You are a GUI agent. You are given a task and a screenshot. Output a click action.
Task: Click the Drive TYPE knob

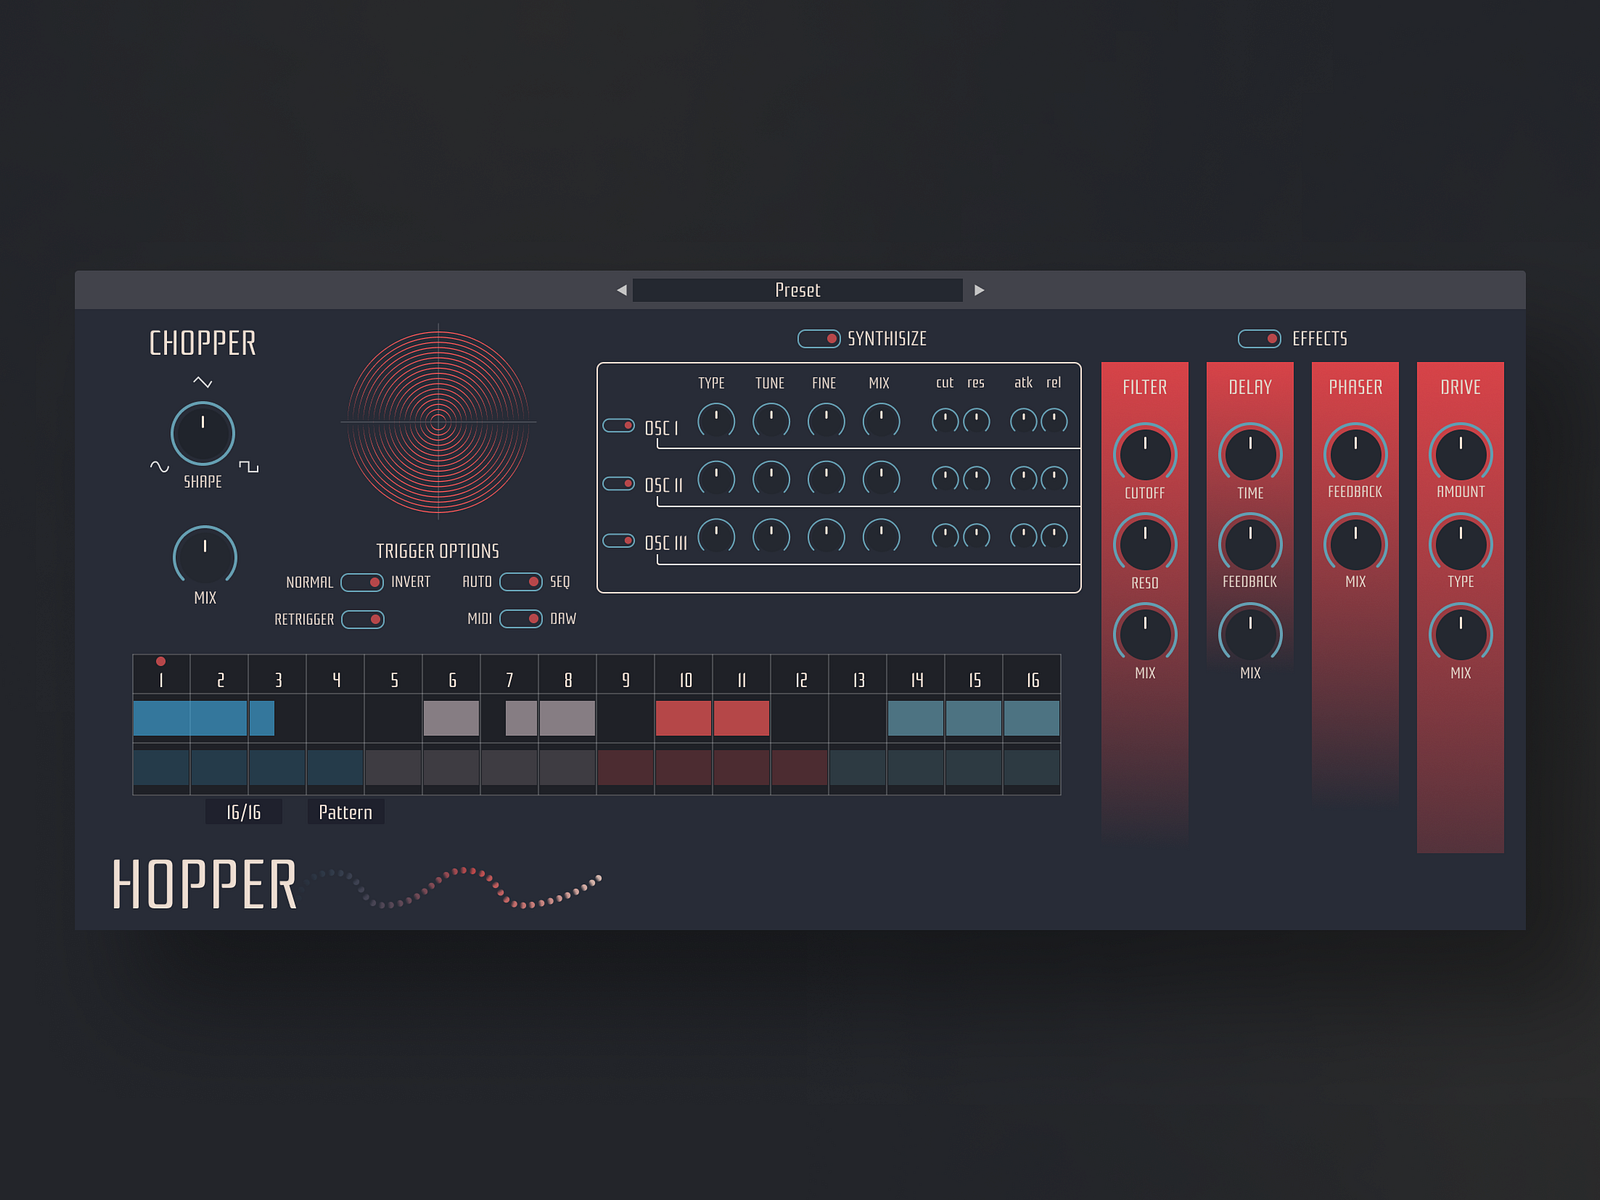tap(1461, 545)
